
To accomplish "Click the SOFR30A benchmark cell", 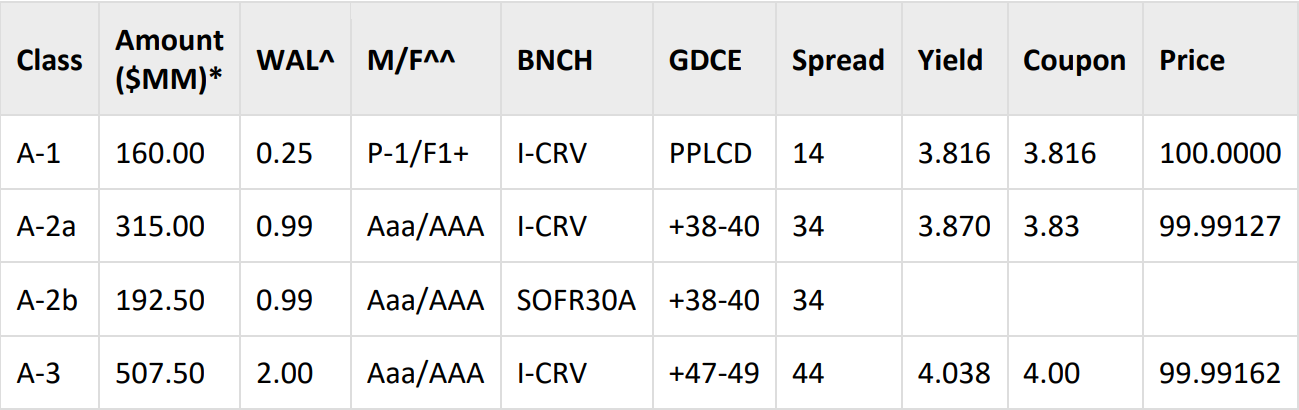I will (x=577, y=299).
